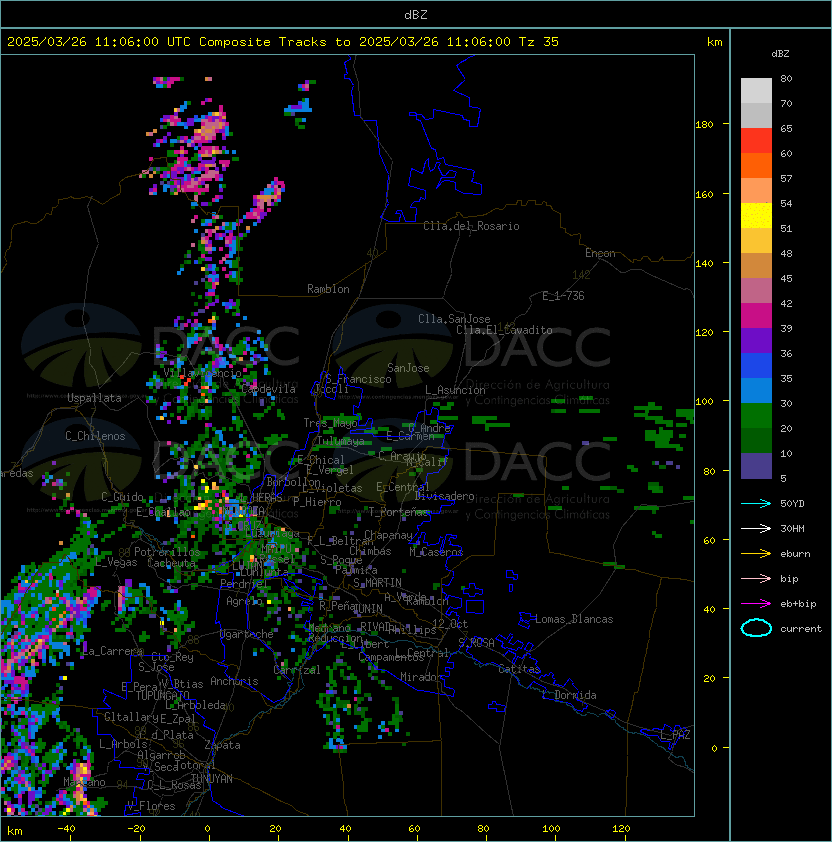
Task: Click the M_Caseros place label
Action: (436, 552)
